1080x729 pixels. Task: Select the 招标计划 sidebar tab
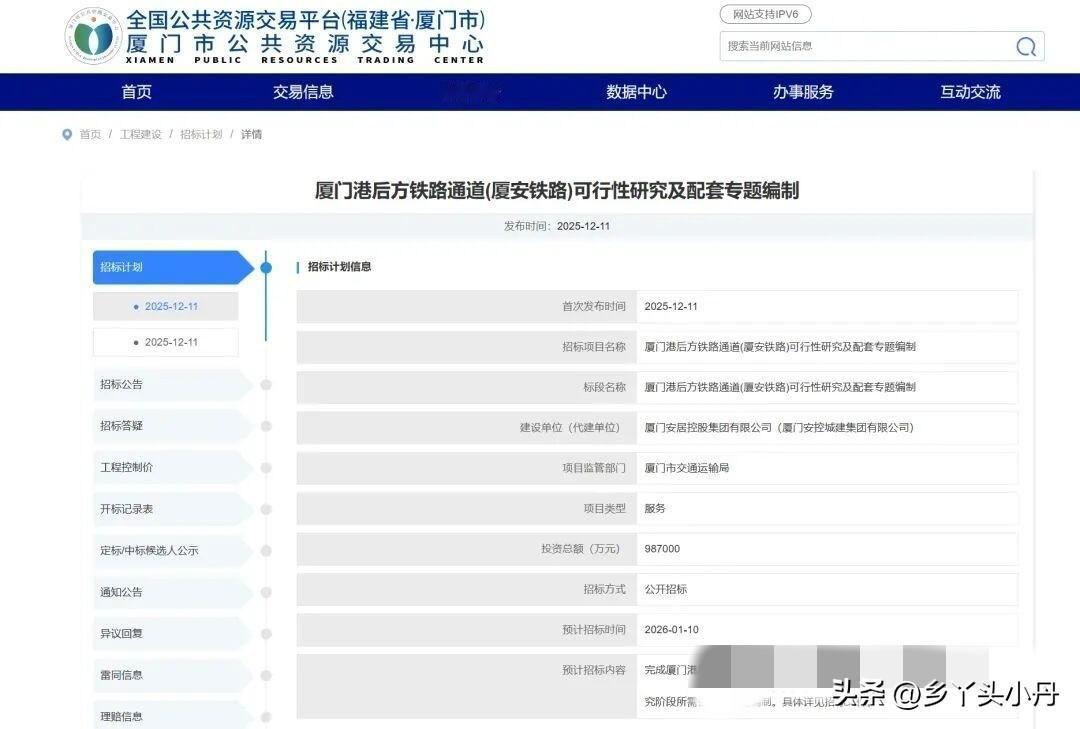[173, 267]
